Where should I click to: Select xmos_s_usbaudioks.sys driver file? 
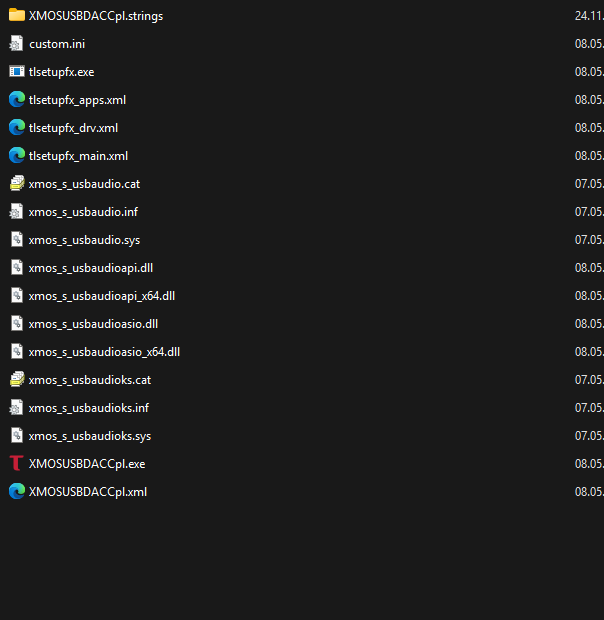coord(90,436)
